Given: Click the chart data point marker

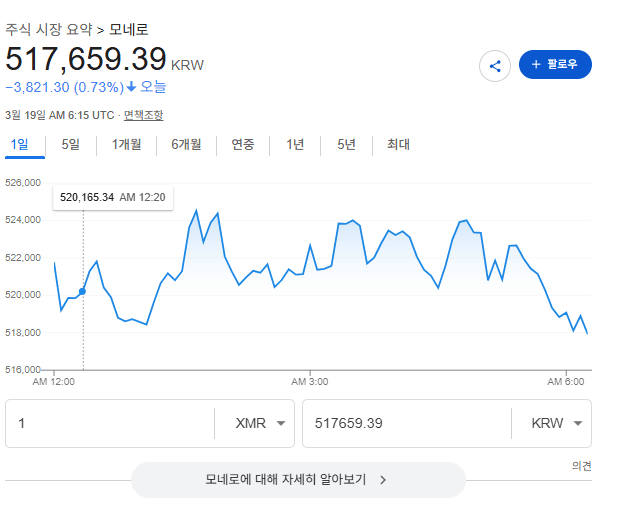Looking at the screenshot, I should click(82, 291).
